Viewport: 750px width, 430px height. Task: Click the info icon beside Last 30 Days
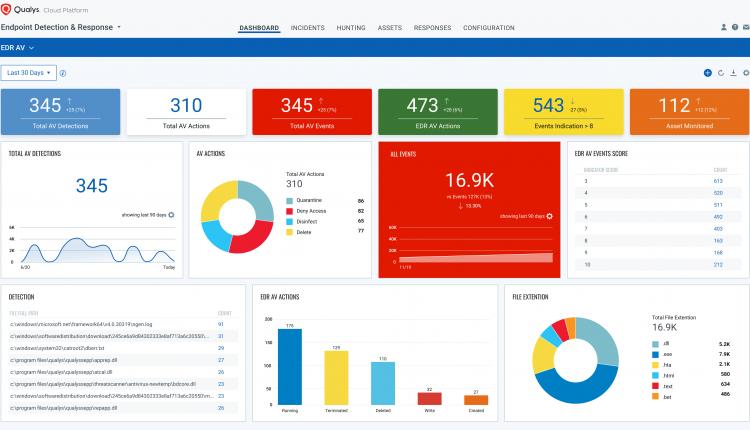[63, 73]
